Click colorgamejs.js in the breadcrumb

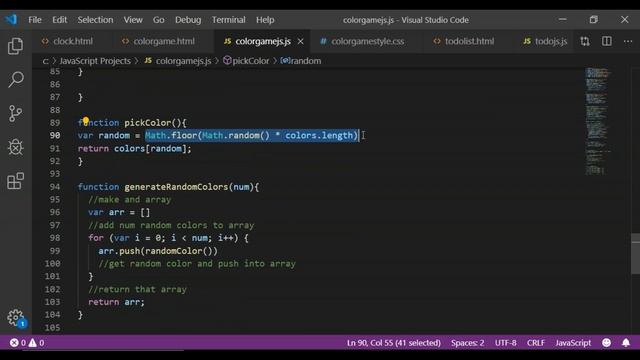coord(183,61)
